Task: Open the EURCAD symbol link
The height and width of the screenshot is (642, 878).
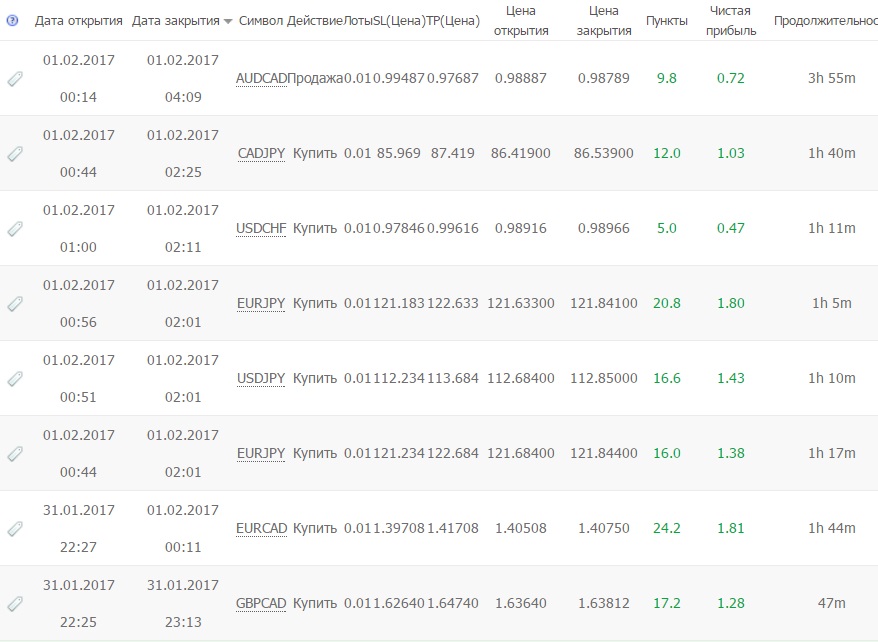Action: tap(261, 528)
